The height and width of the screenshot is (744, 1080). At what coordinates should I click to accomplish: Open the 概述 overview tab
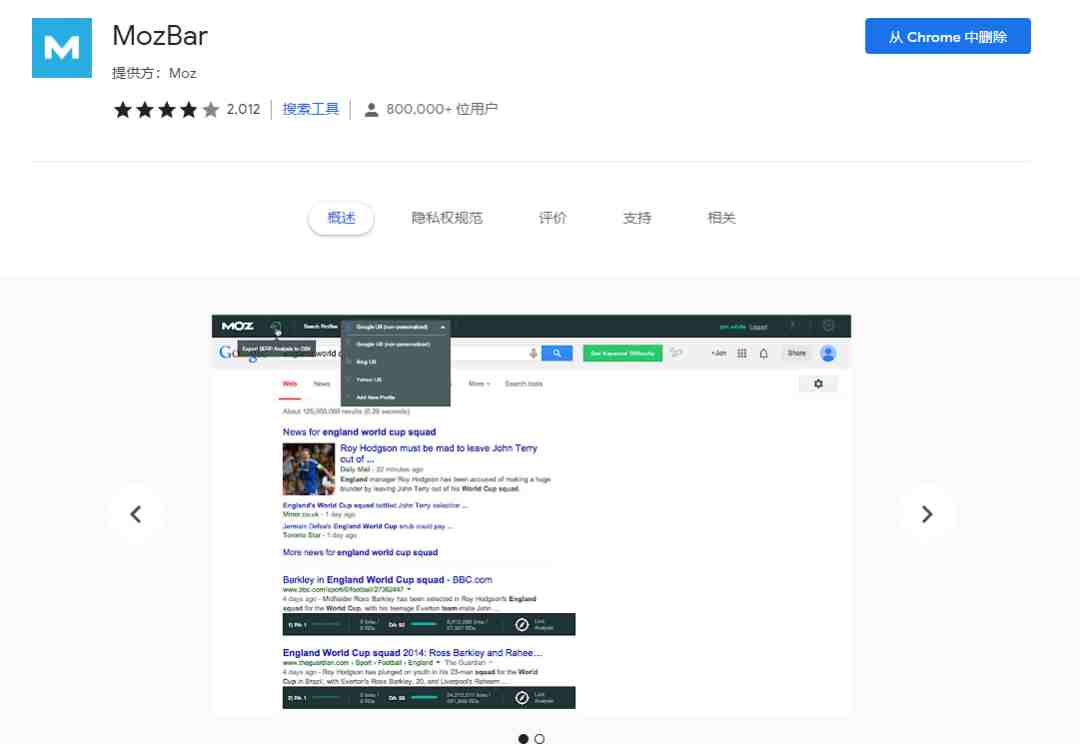[x=341, y=218]
